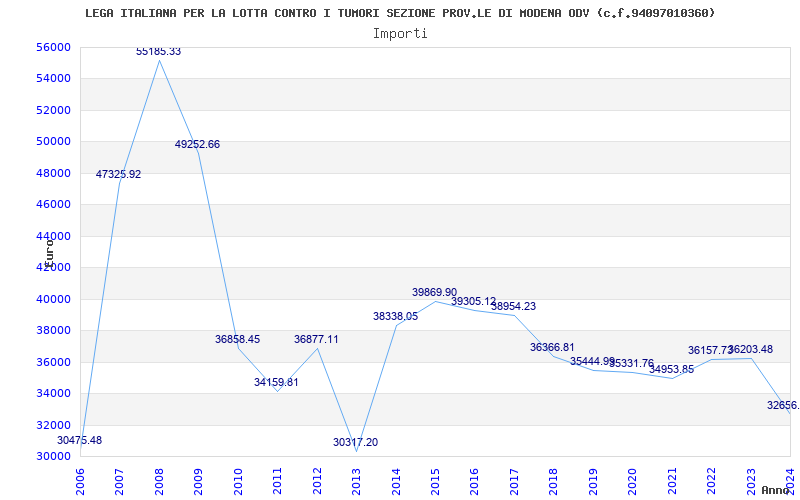Click the 2016 label on the year axis
This screenshot has width=800, height=500.
(x=474, y=482)
